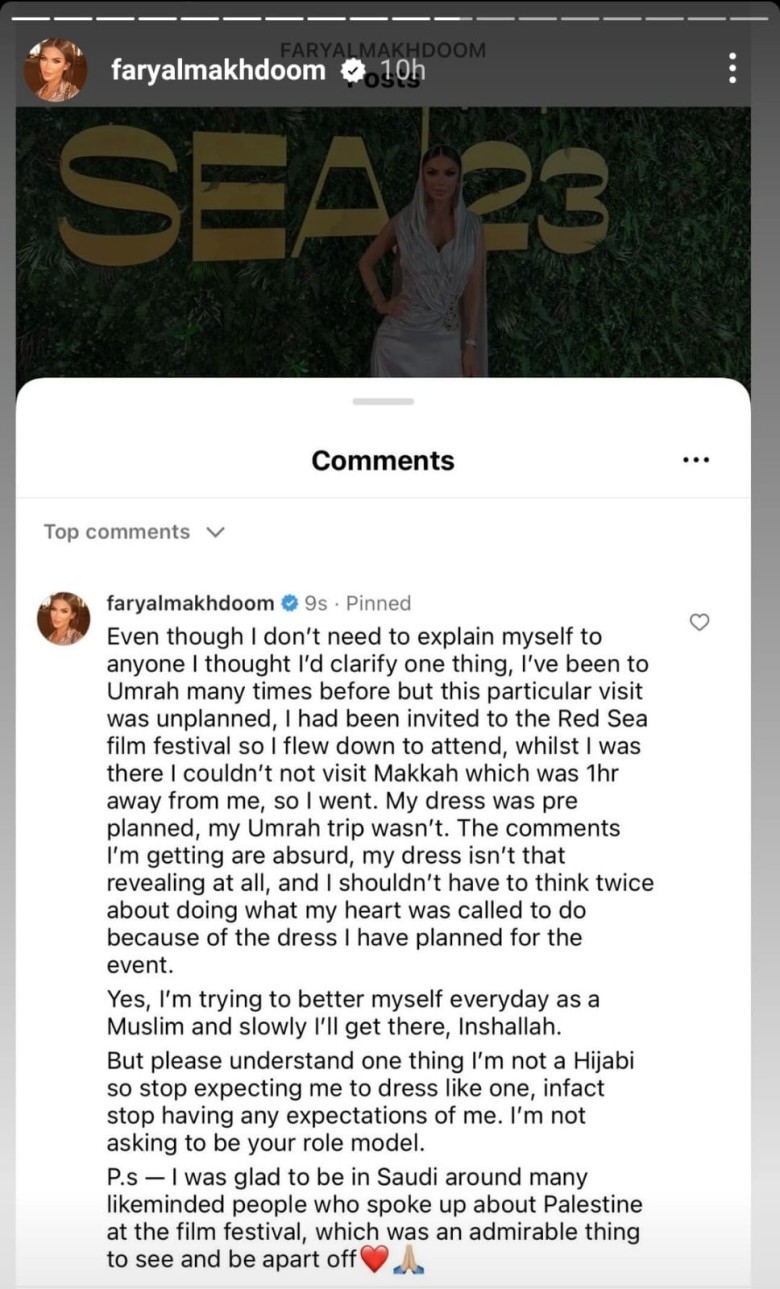The width and height of the screenshot is (780, 1289).
Task: Tap the red heart emoji ending the comment
Action: click(373, 1260)
